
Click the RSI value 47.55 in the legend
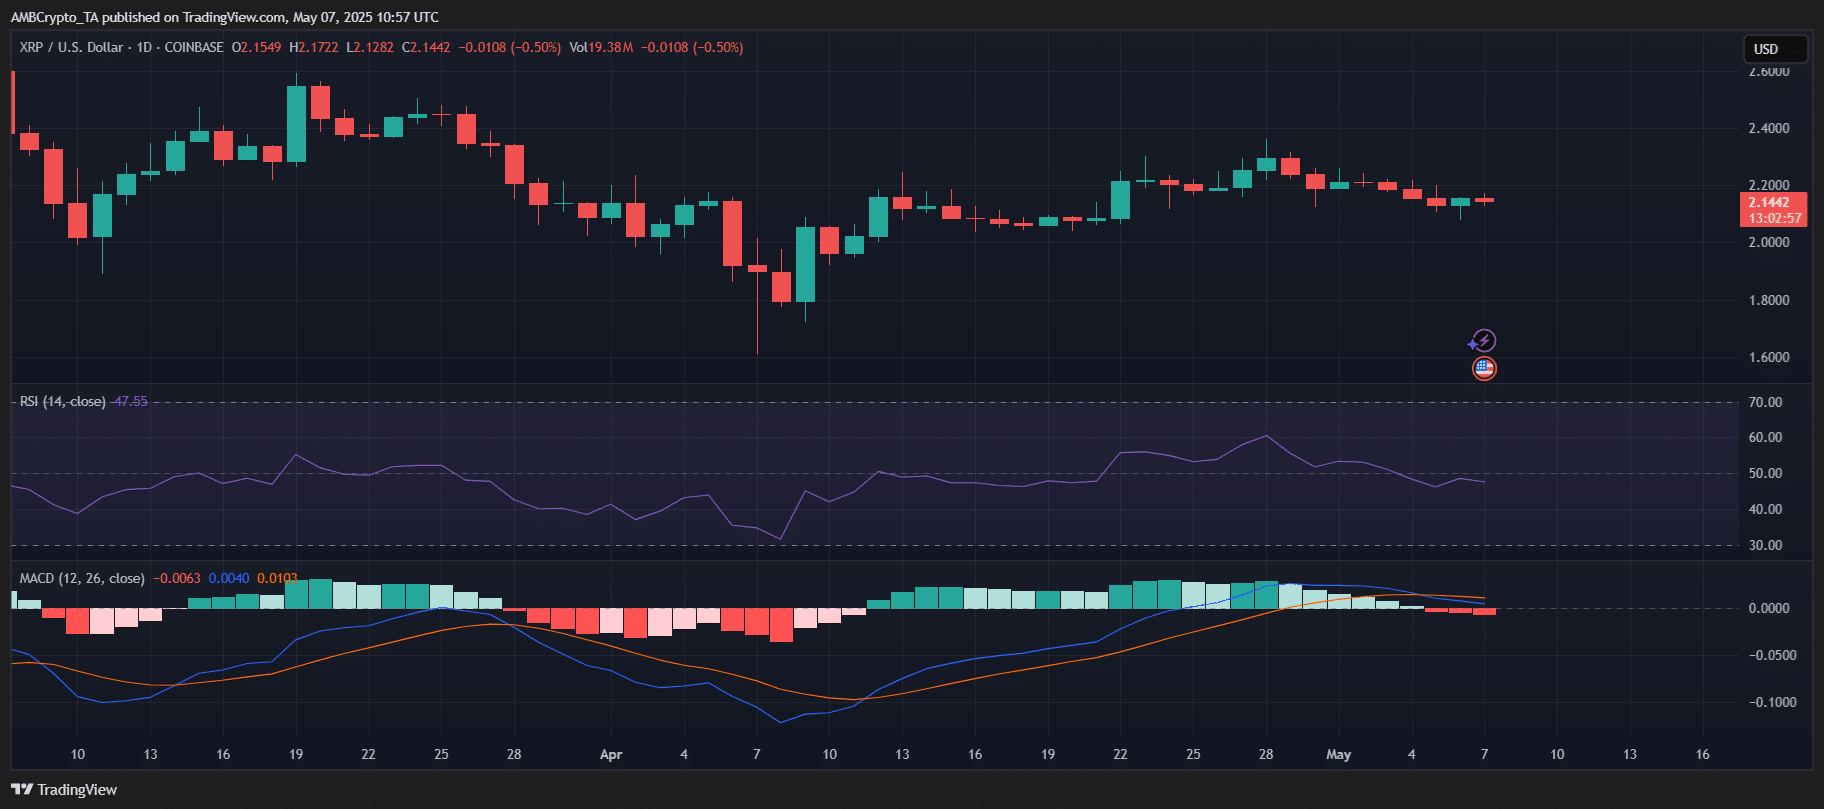tap(130, 401)
